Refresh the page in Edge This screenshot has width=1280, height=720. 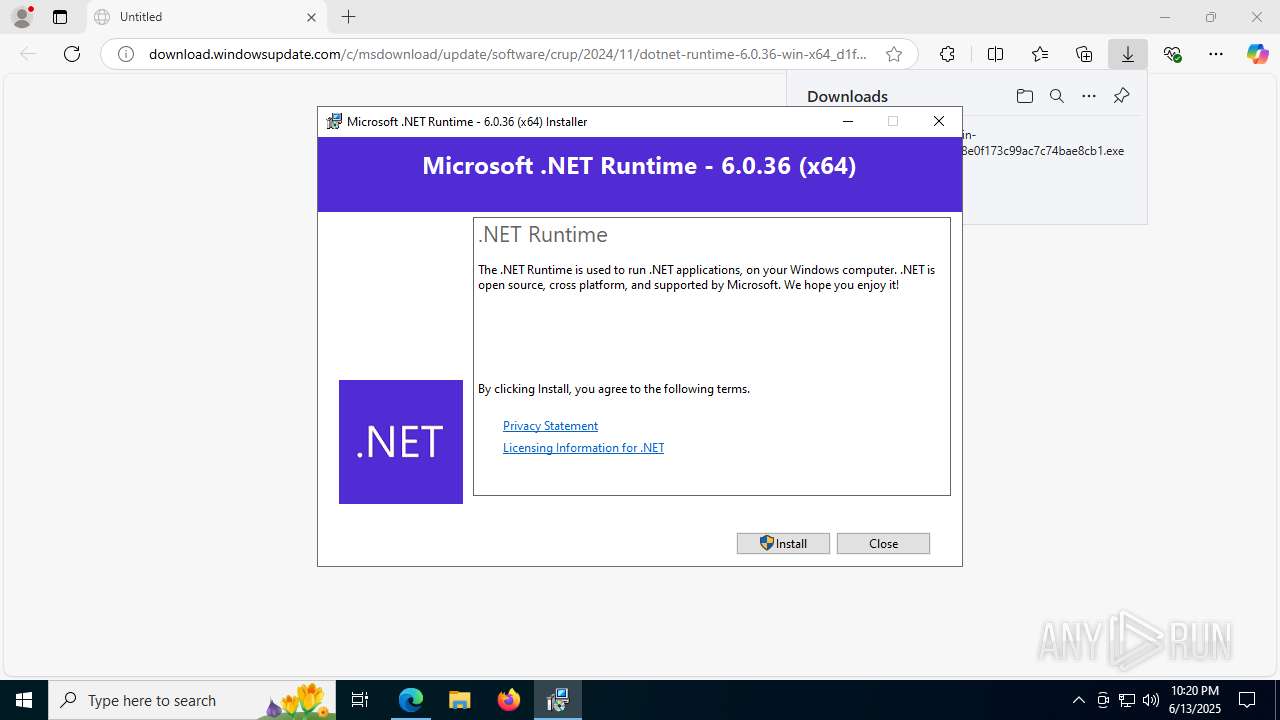(x=72, y=54)
